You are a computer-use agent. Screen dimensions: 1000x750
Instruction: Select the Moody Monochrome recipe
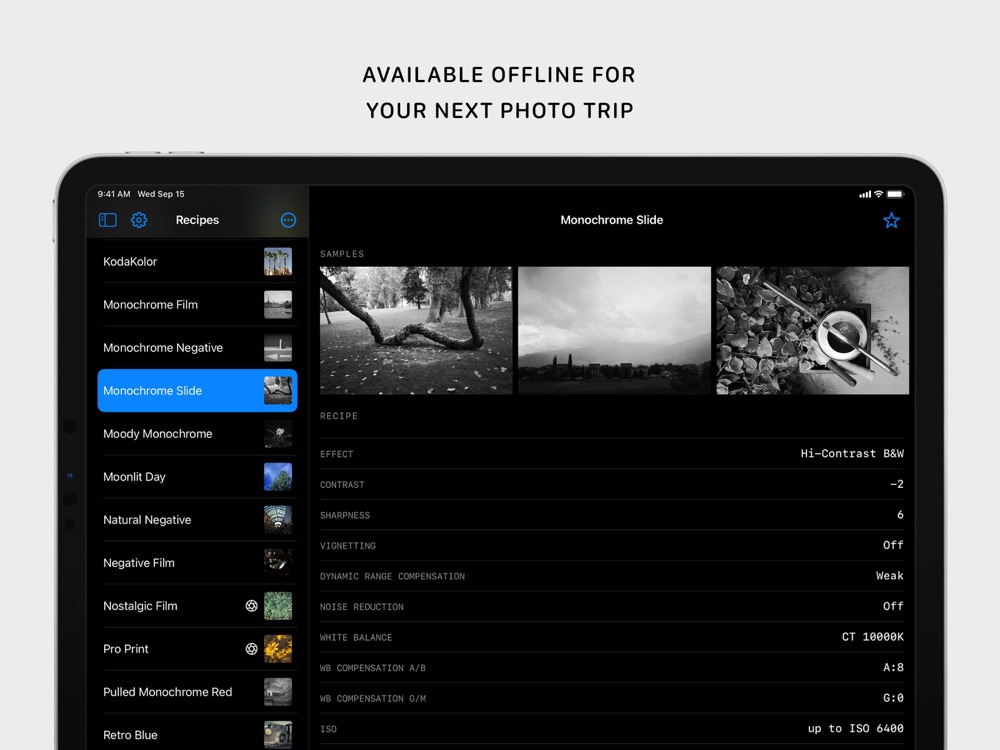197,434
